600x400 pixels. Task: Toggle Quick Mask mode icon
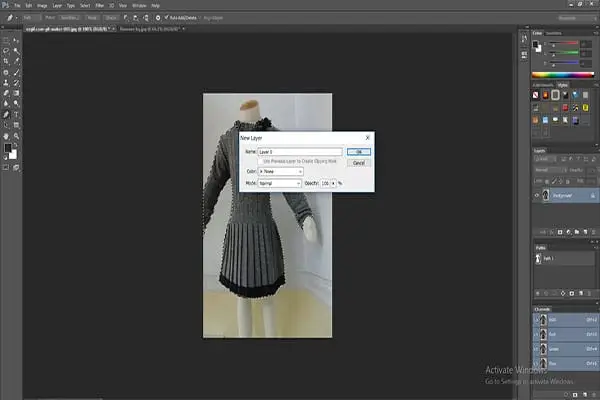[6, 167]
